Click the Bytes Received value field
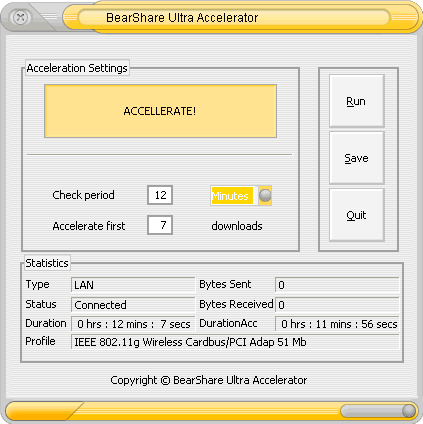The width and height of the screenshot is (423, 424). pos(337,305)
